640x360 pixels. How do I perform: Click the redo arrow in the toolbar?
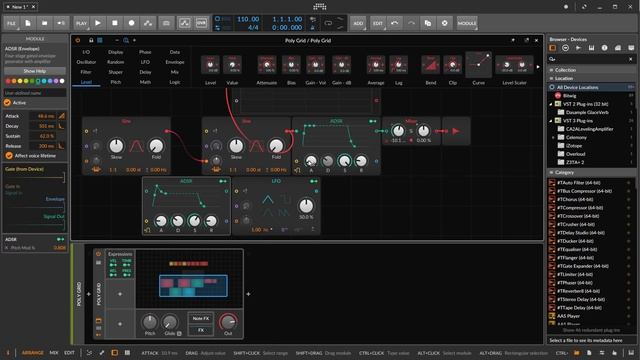[x=411, y=23]
